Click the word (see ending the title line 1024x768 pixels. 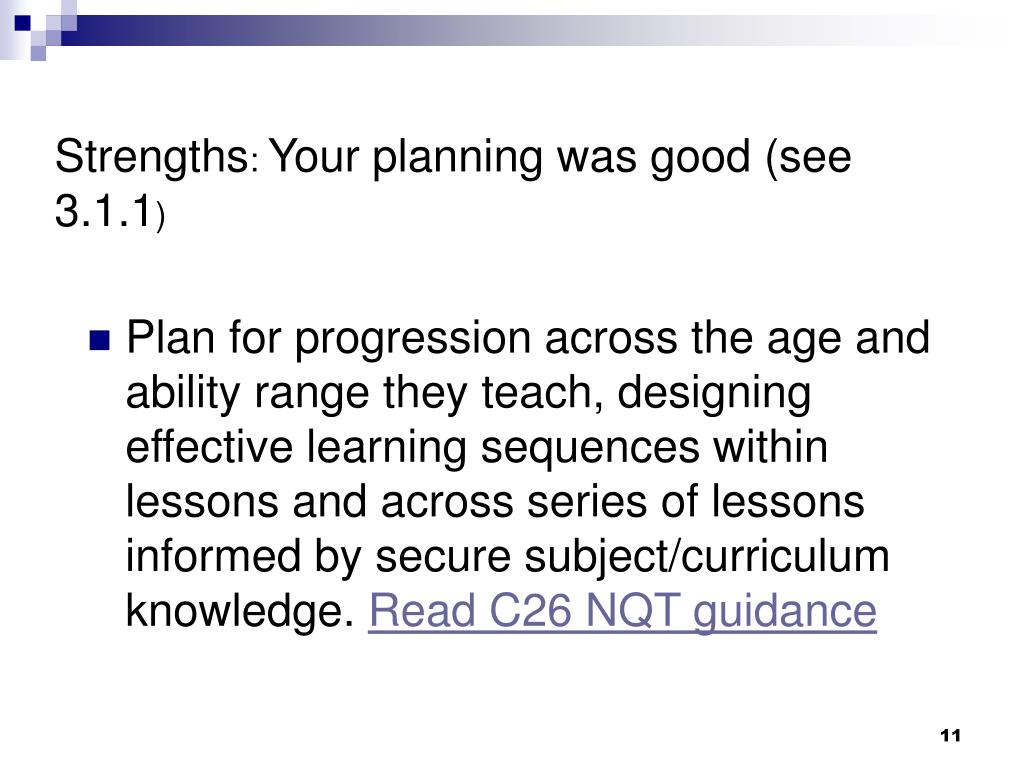(809, 158)
